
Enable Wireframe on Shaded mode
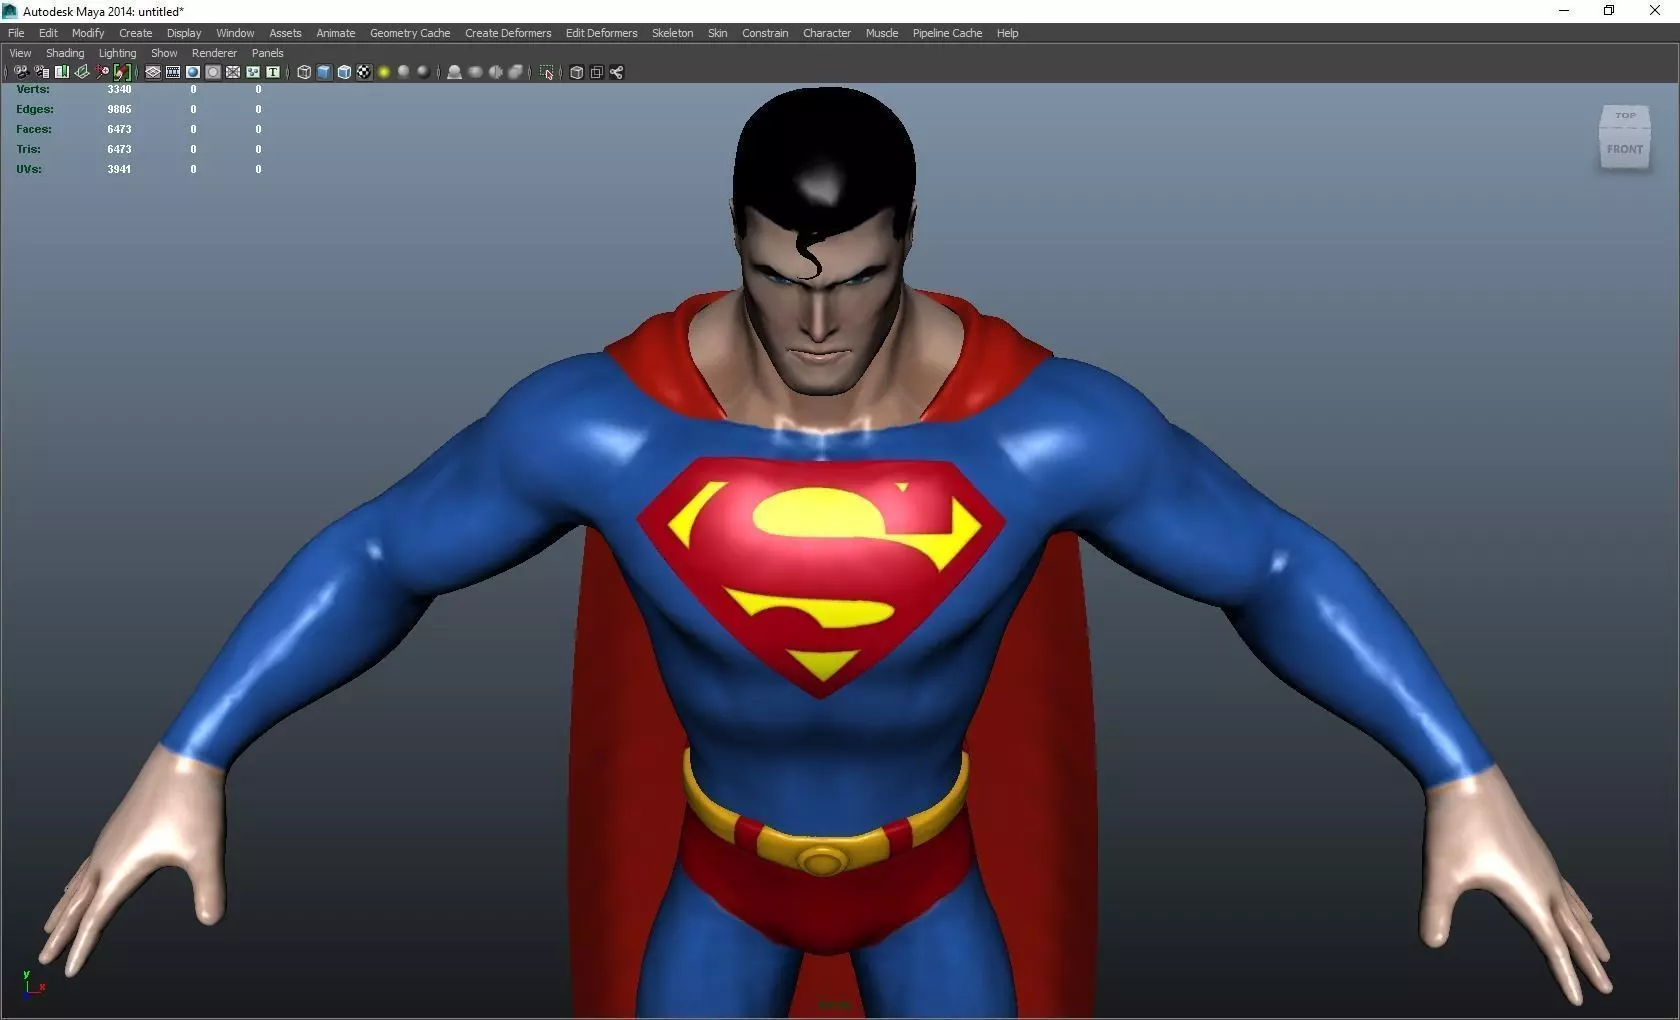(344, 72)
